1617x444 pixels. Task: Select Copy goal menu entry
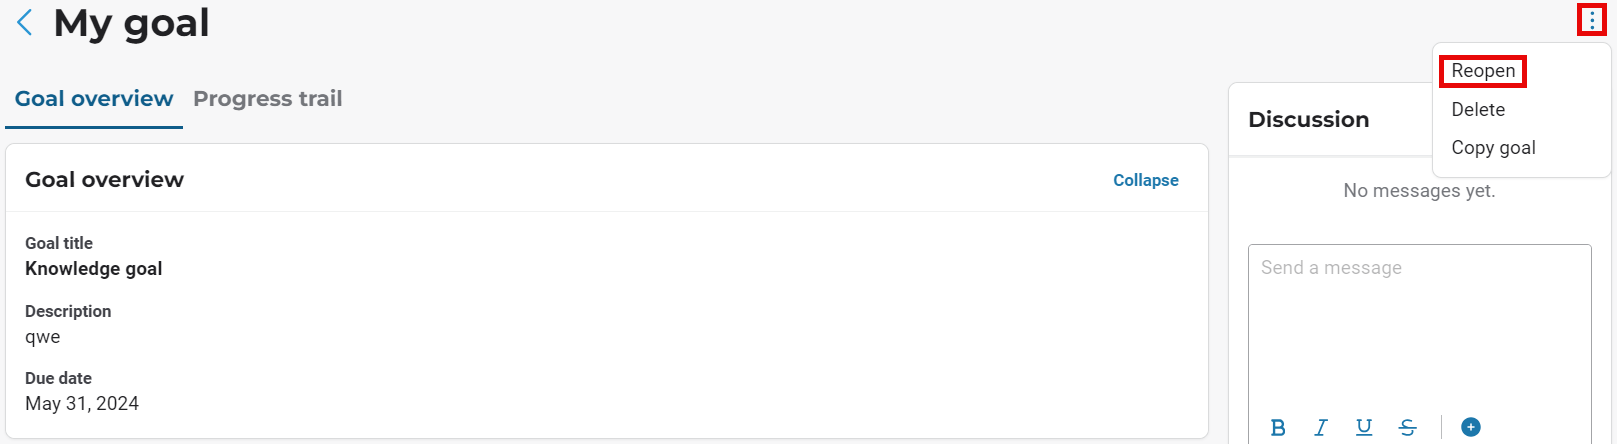(1493, 148)
